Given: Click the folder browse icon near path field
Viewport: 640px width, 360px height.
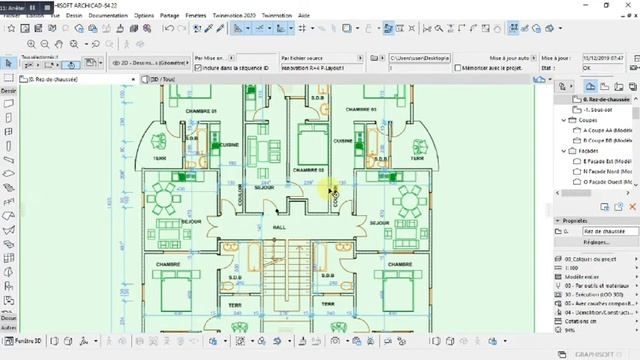Looking at the screenshot, I should [x=374, y=58].
